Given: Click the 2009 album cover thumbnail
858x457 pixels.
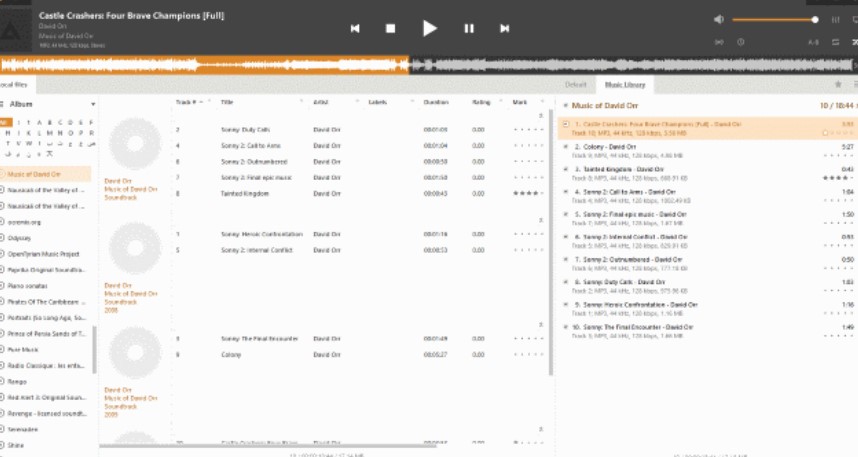Looking at the screenshot, I should point(135,352).
